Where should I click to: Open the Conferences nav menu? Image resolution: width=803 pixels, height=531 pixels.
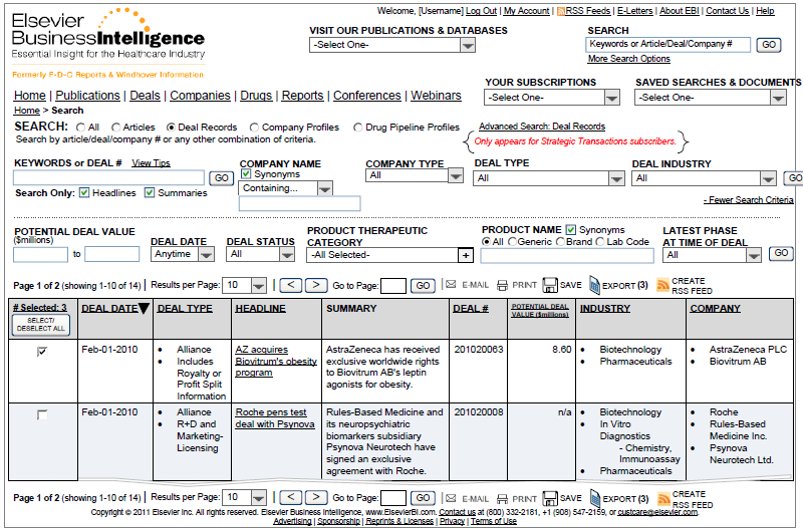pos(367,96)
